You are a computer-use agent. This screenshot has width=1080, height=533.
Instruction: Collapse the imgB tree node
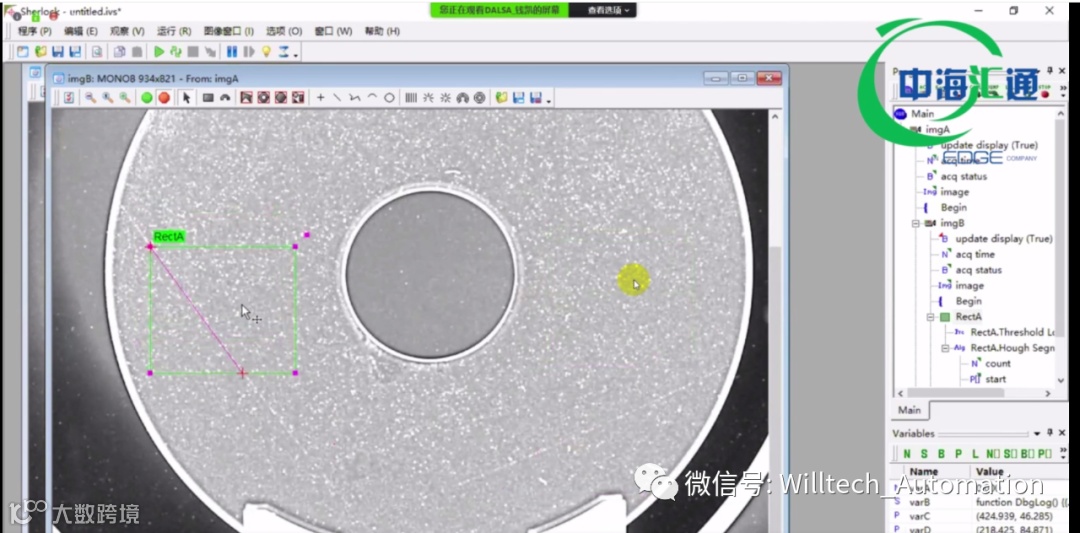(x=916, y=223)
